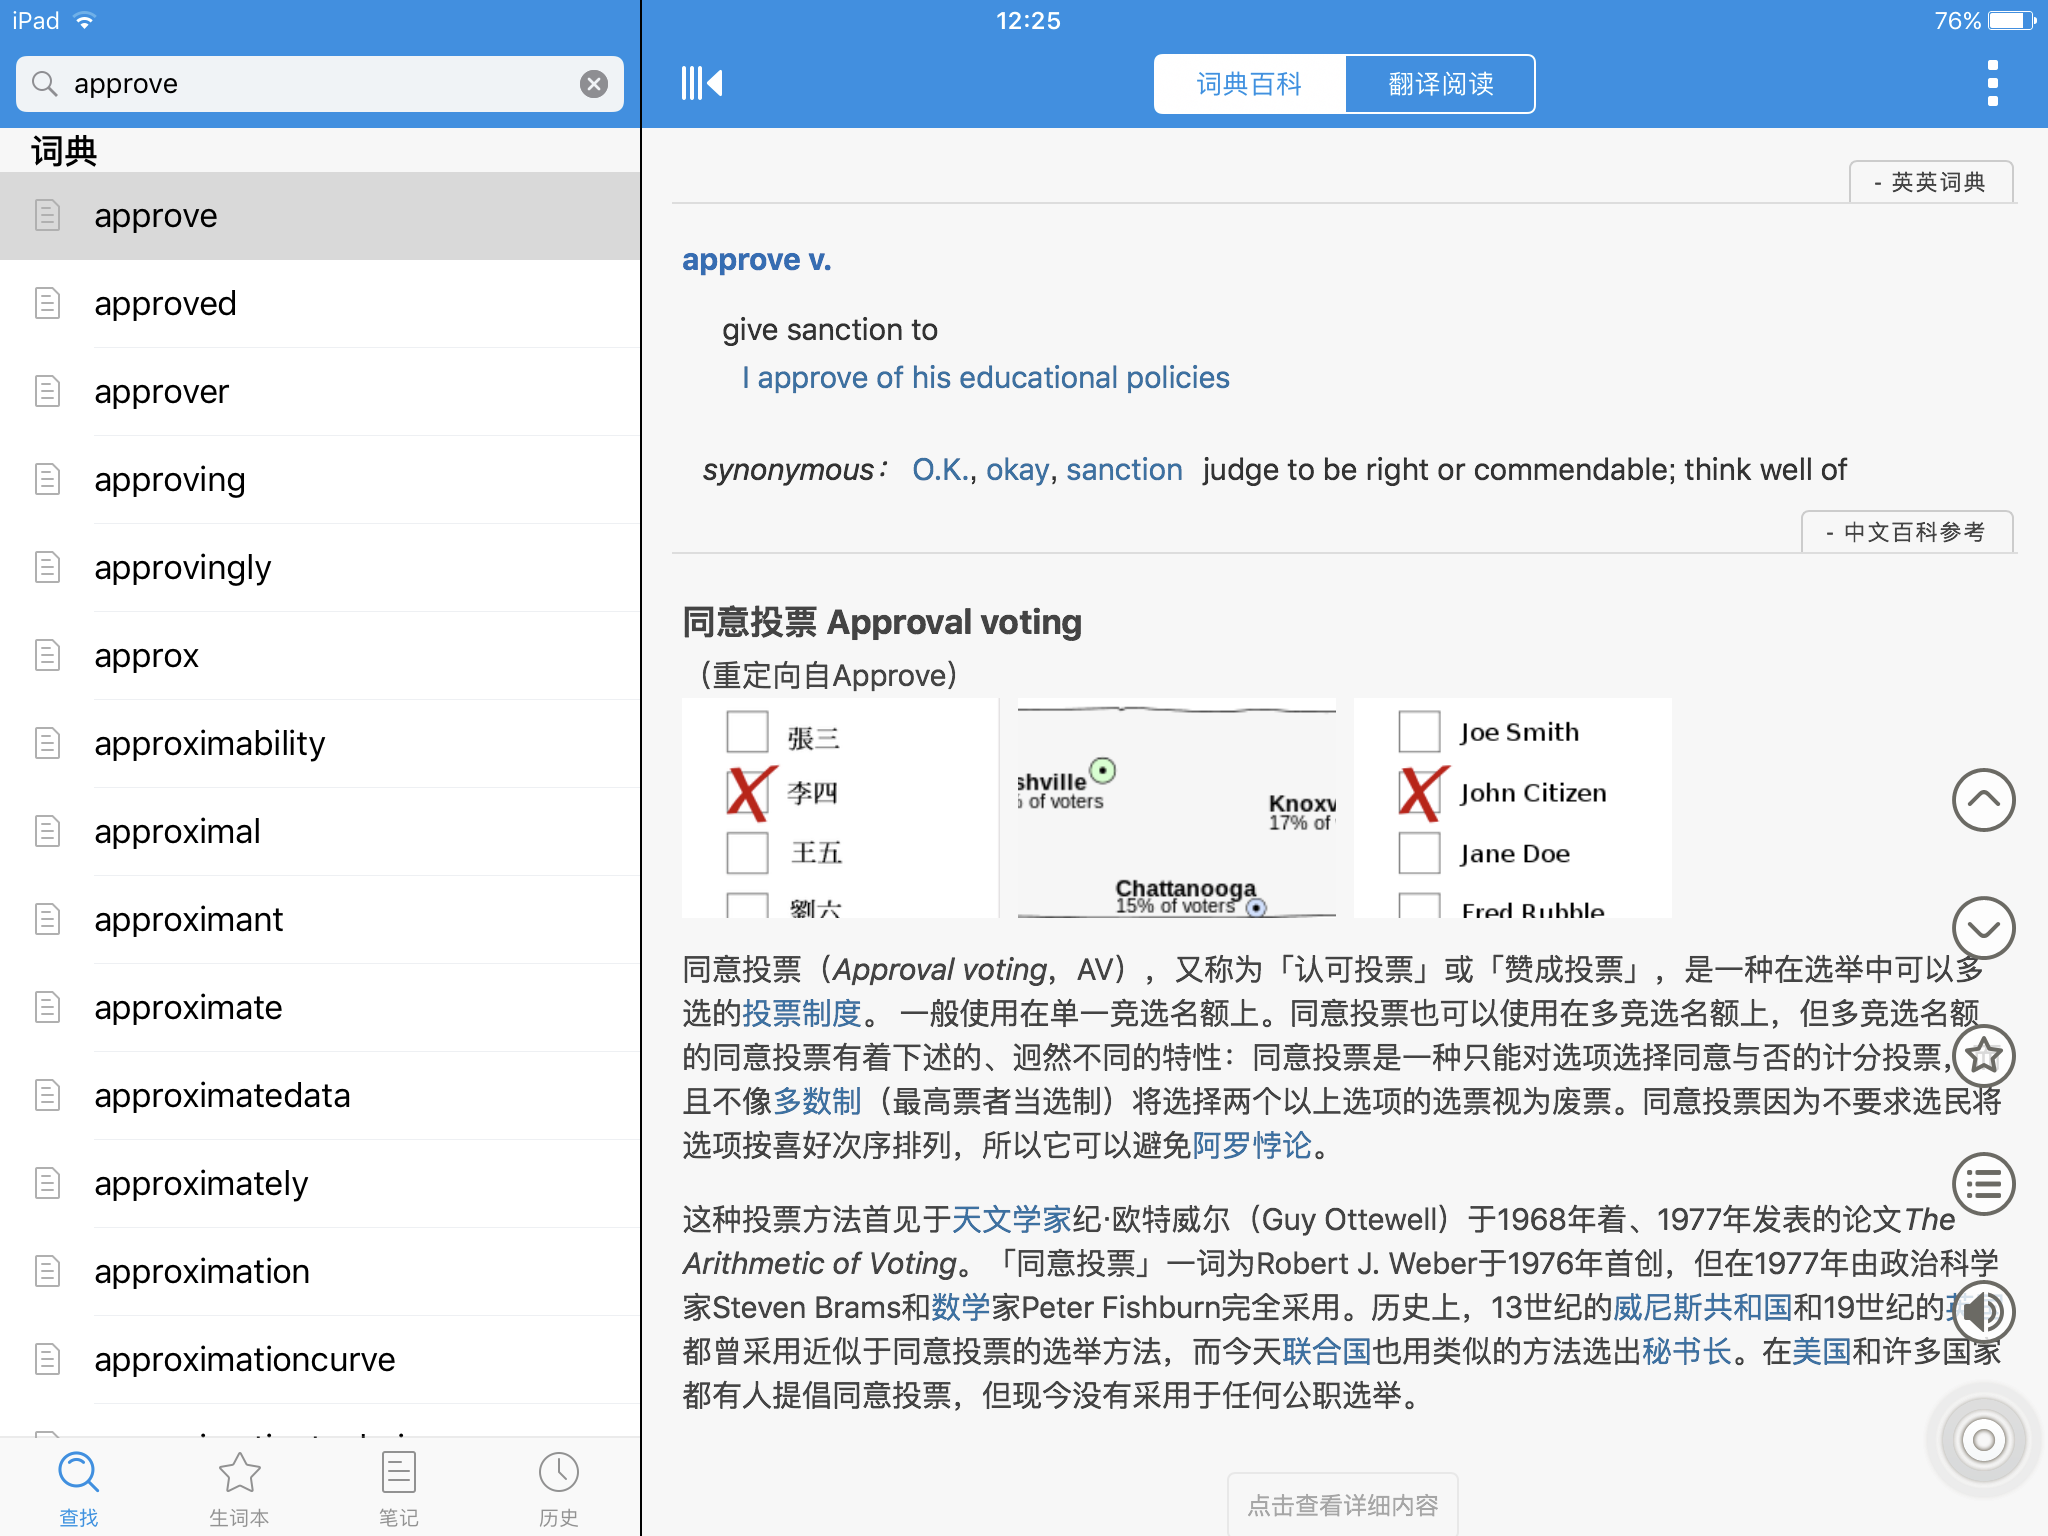Open 历史 history tab
This screenshot has width=2048, height=1536.
click(558, 1489)
